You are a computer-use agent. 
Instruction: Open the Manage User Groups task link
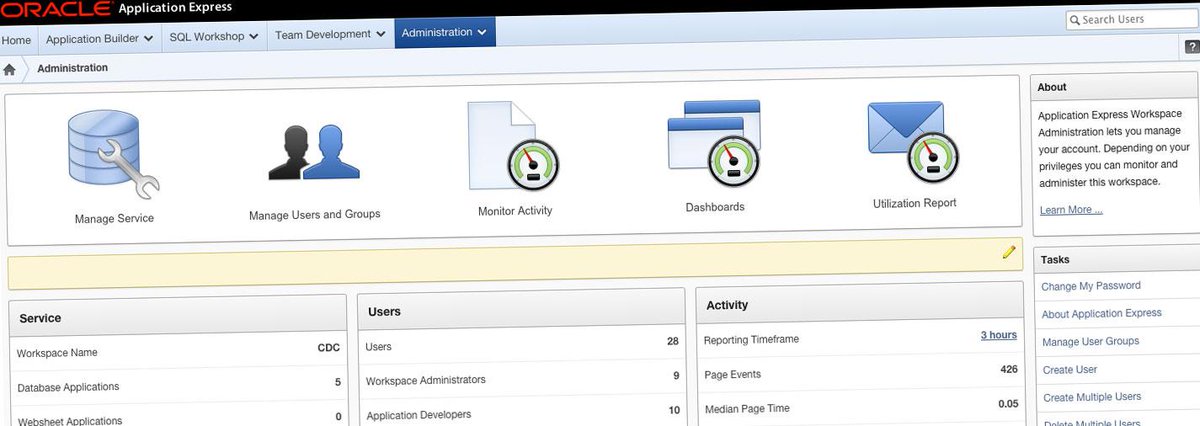[1091, 342]
